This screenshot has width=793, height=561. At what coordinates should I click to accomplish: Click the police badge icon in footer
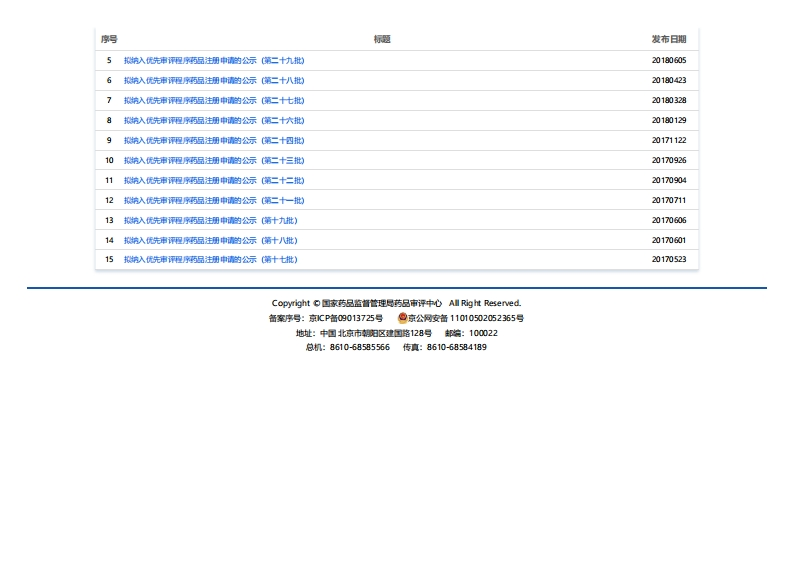403,318
